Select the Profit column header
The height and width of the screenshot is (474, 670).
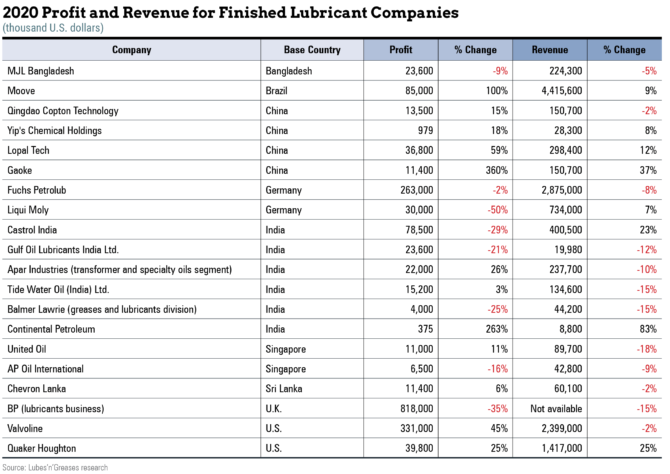pos(400,50)
